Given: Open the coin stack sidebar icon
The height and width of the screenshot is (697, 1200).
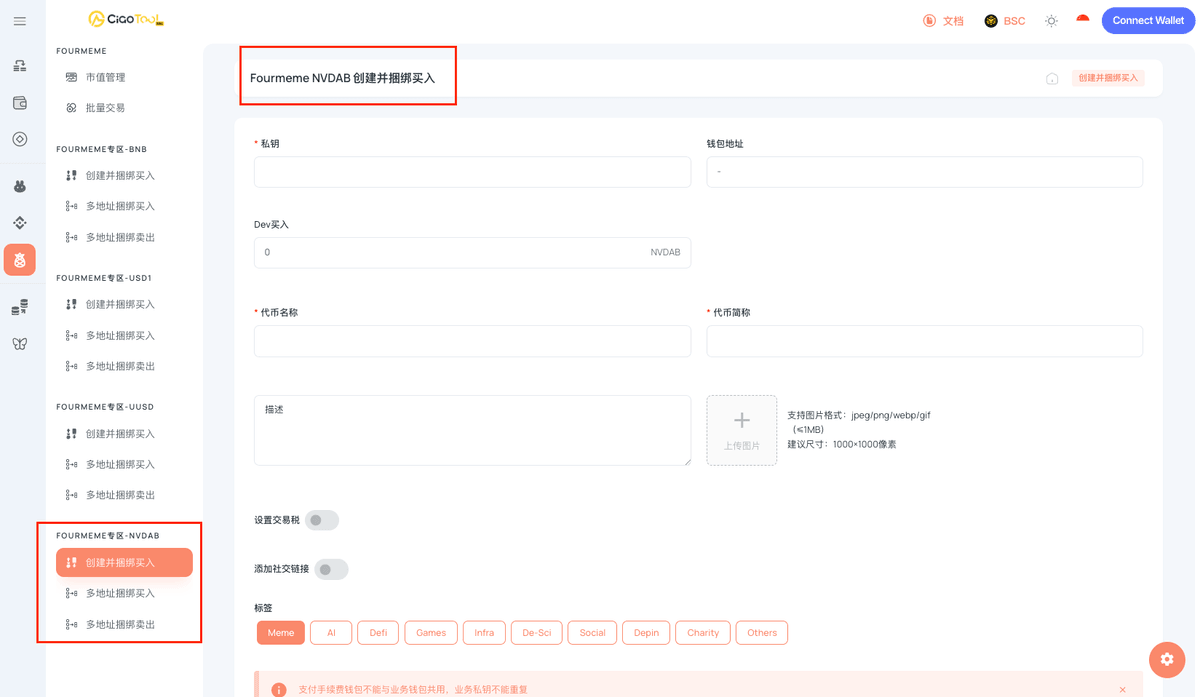Looking at the screenshot, I should (x=20, y=308).
